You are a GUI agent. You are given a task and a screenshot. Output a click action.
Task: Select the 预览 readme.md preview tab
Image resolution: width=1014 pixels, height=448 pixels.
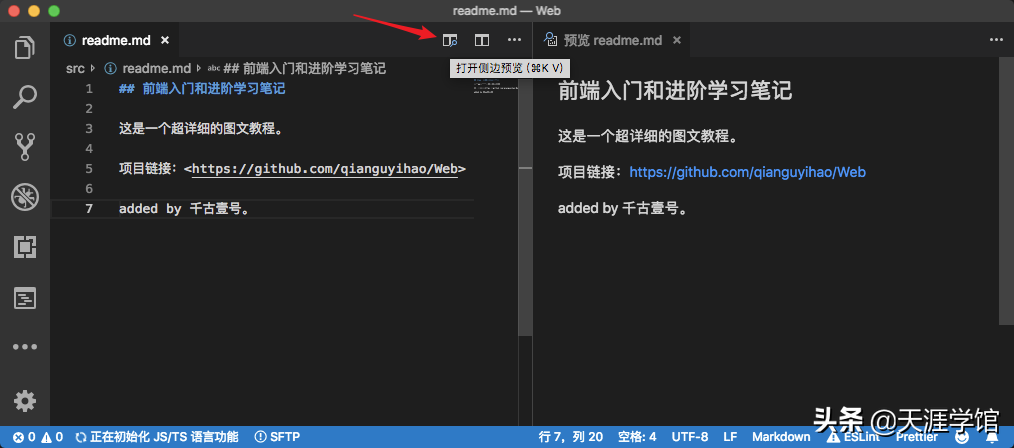(612, 40)
